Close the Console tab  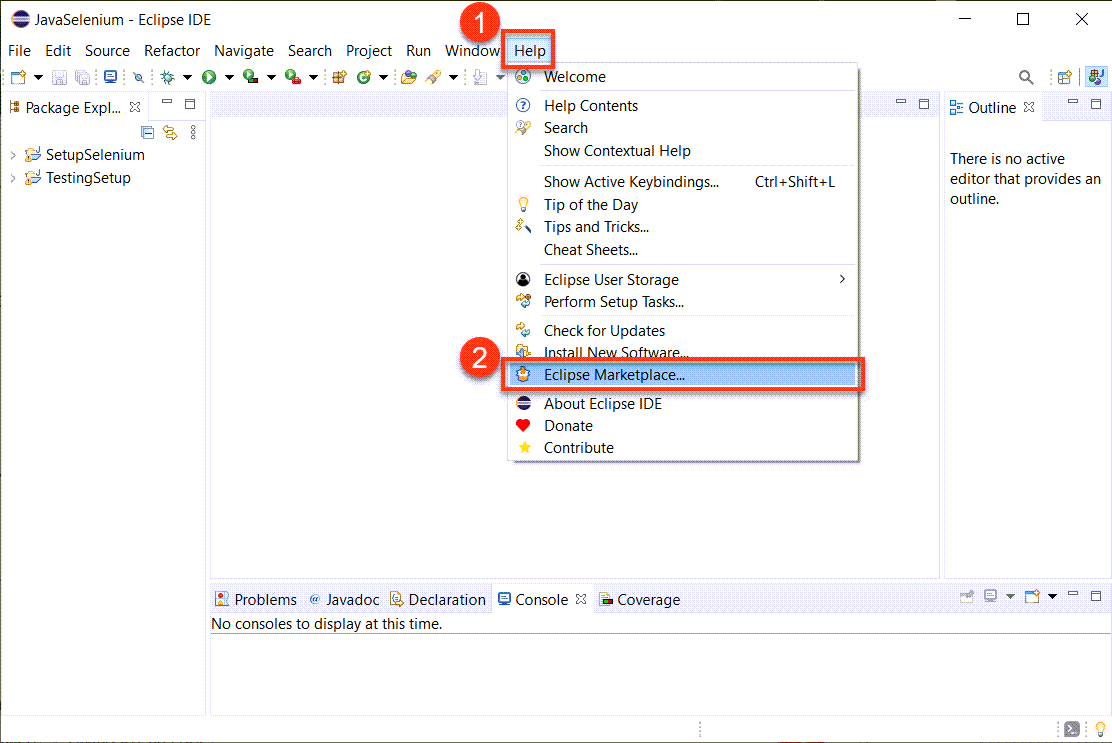point(581,599)
